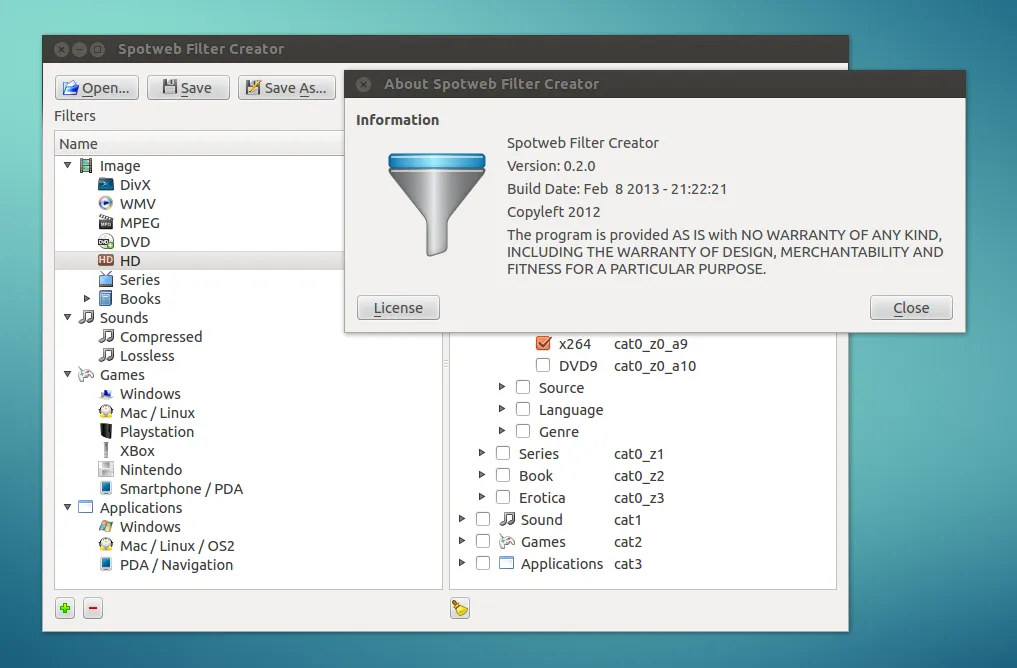Select the XBox game icon
Viewport: 1017px width, 668px height.
(106, 450)
